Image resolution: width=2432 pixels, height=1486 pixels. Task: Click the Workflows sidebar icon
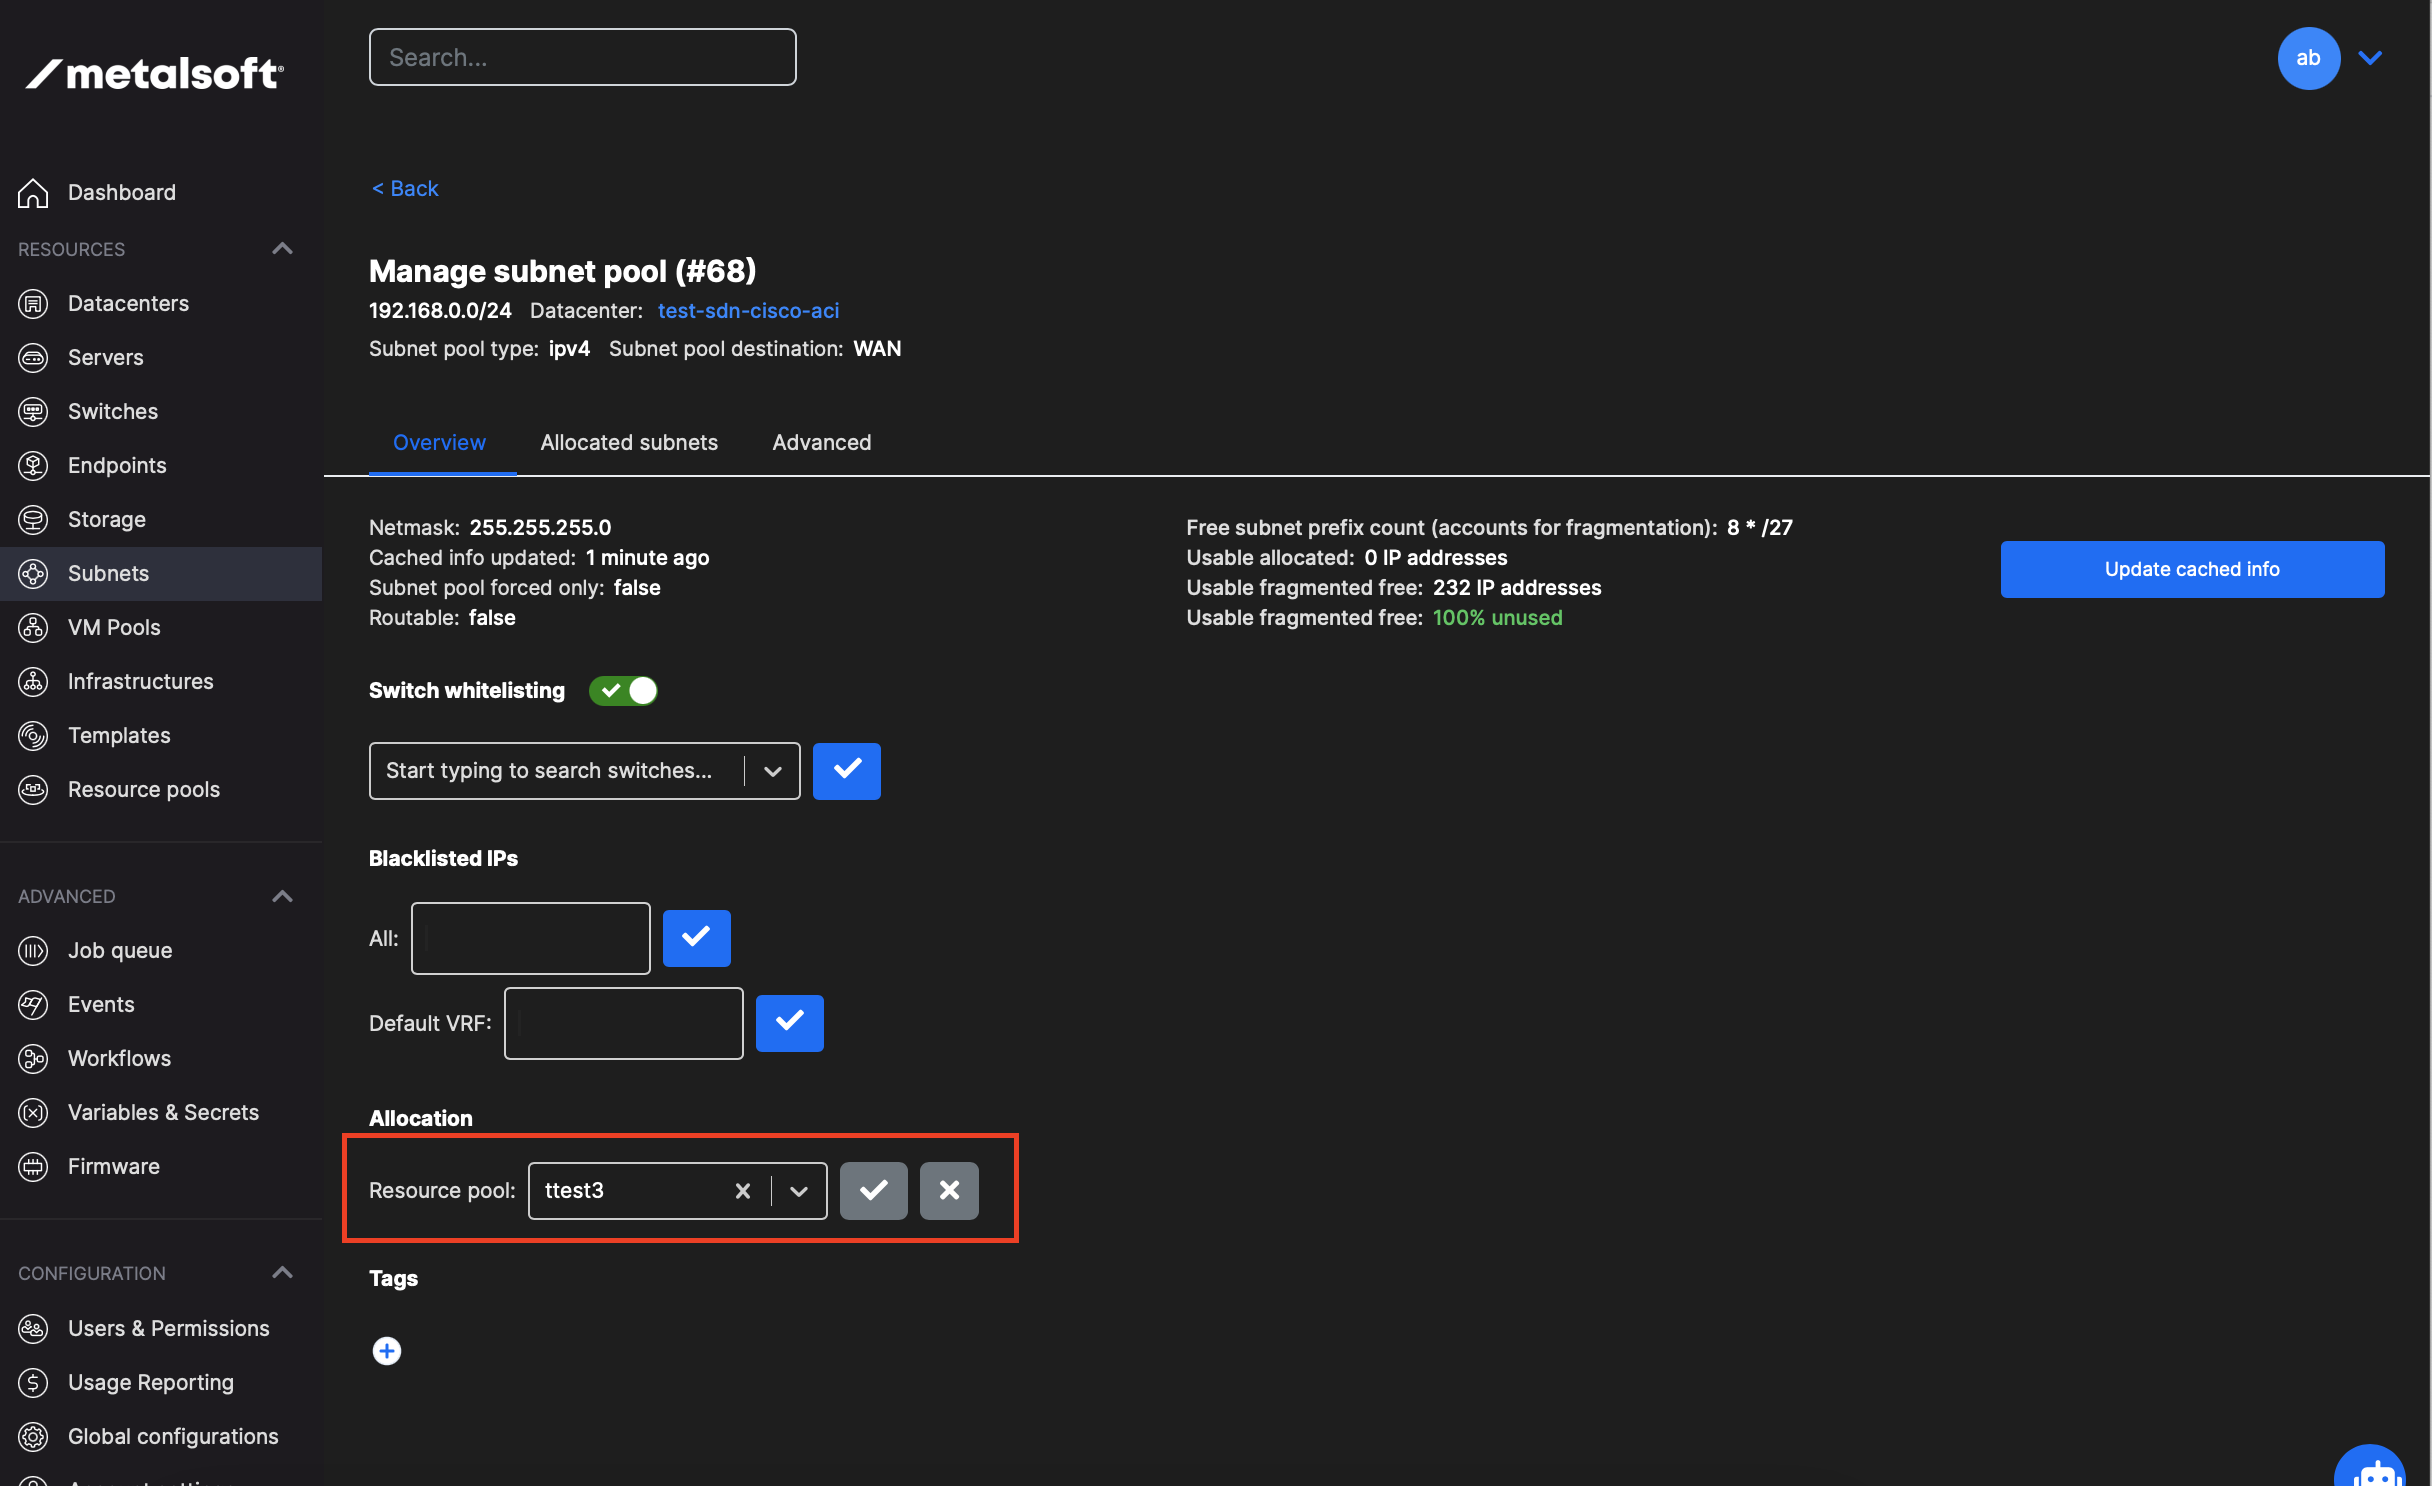pos(33,1059)
